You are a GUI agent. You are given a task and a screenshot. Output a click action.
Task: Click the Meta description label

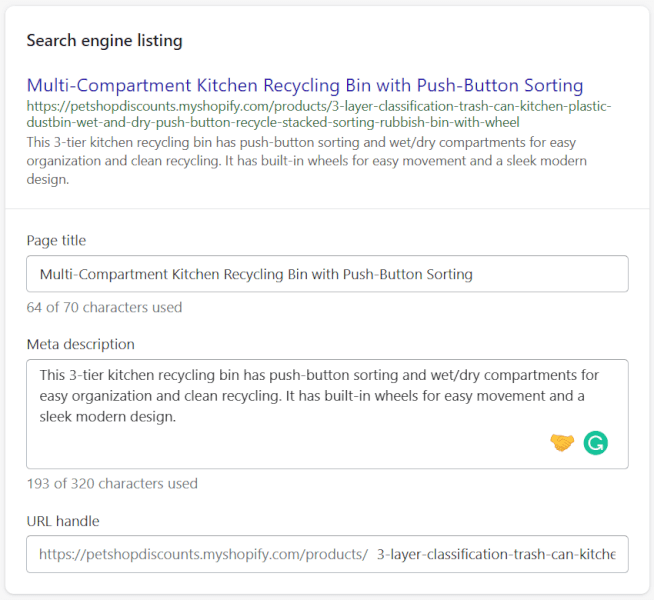[80, 344]
